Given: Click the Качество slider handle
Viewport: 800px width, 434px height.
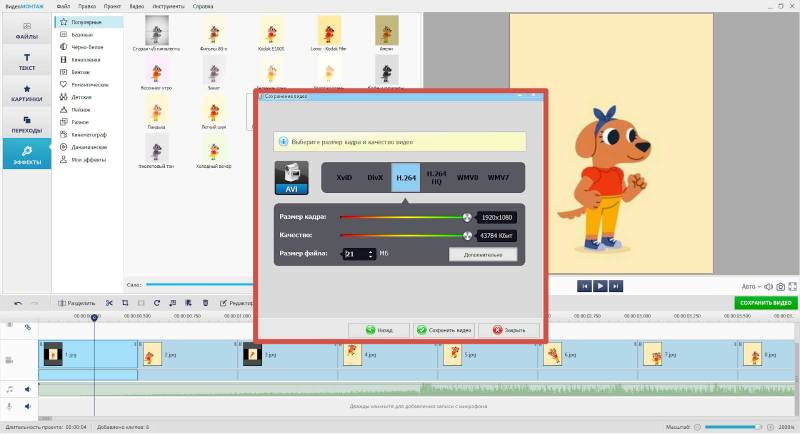Looking at the screenshot, I should [x=467, y=235].
